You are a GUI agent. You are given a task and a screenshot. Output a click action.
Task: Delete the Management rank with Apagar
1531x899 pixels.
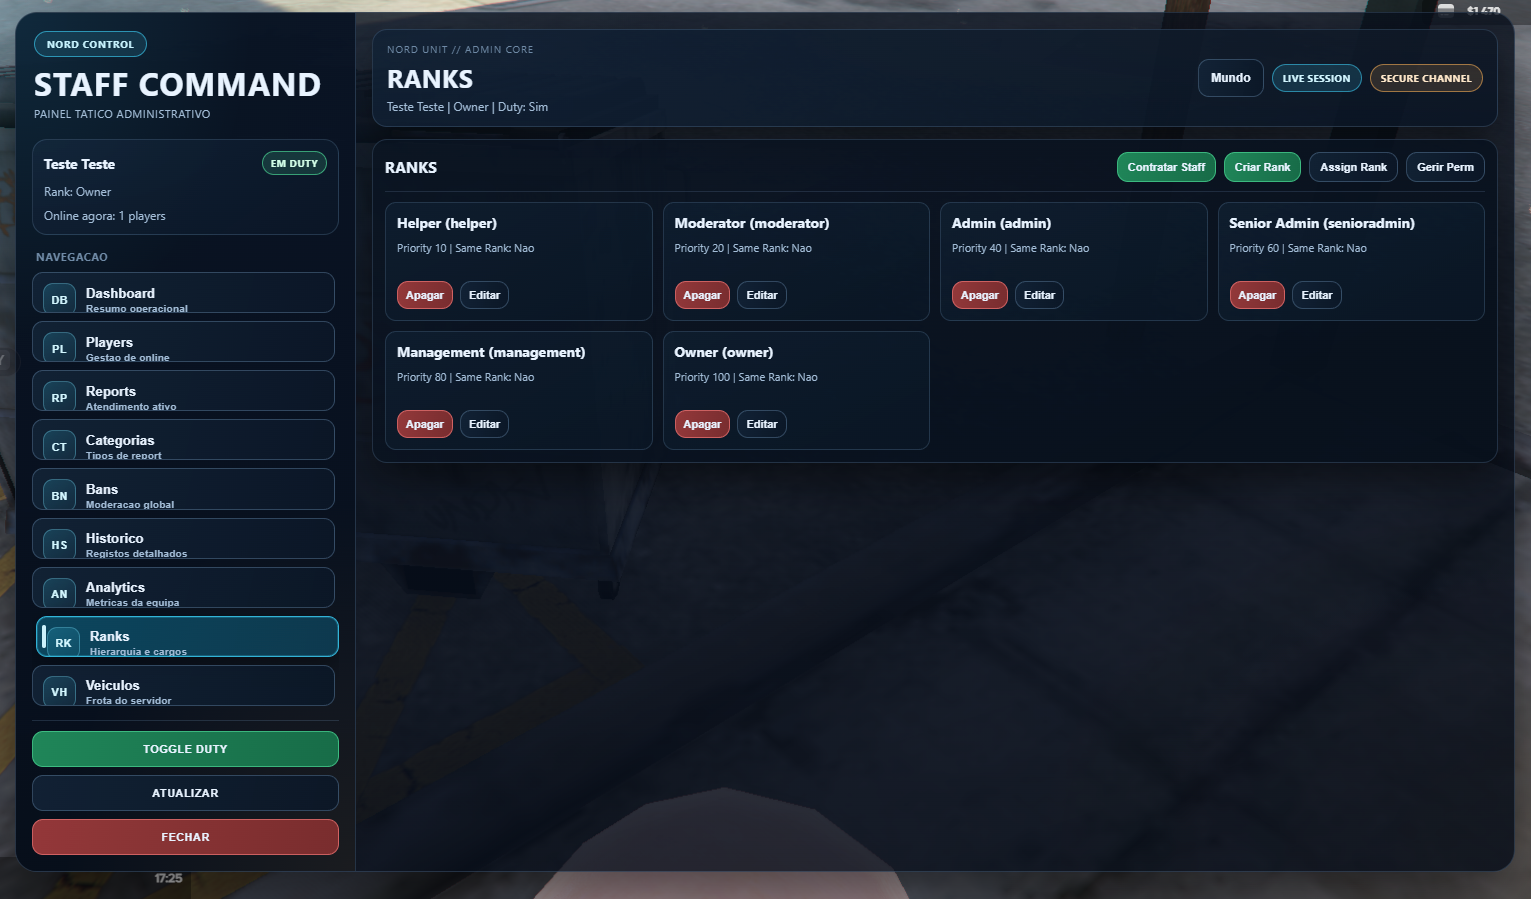(x=425, y=424)
